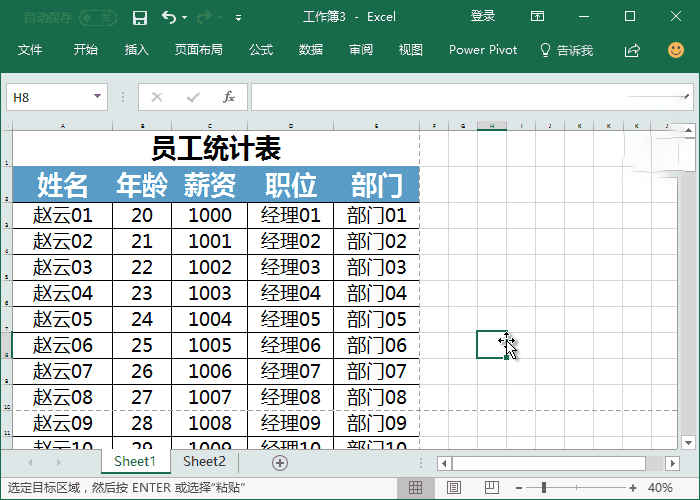Click the vertical scrollbar up arrow
700x500 pixels.
click(x=688, y=130)
